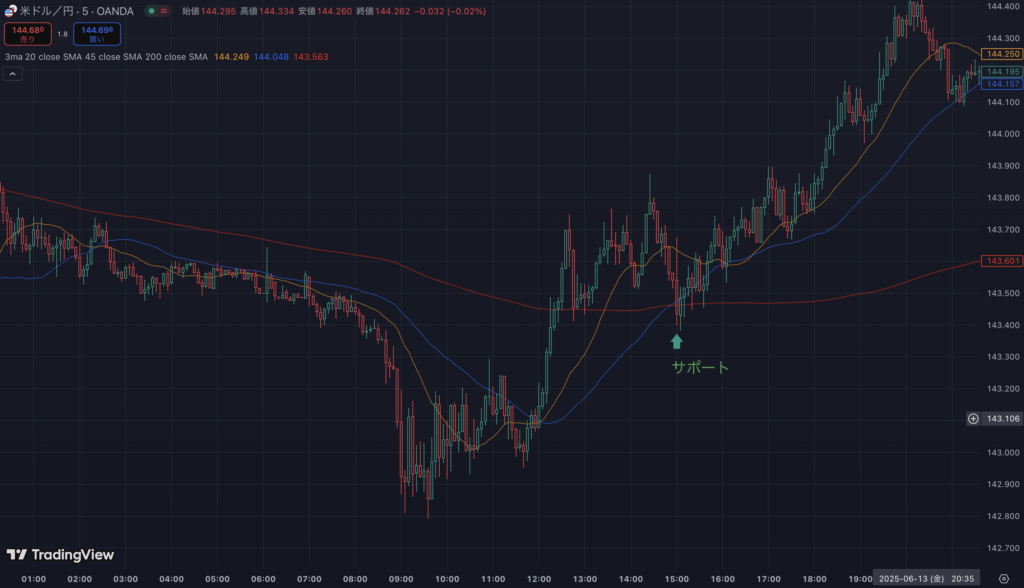Click the blue buy button at 144.698
Screen dimensions: 1024x588
tap(96, 33)
